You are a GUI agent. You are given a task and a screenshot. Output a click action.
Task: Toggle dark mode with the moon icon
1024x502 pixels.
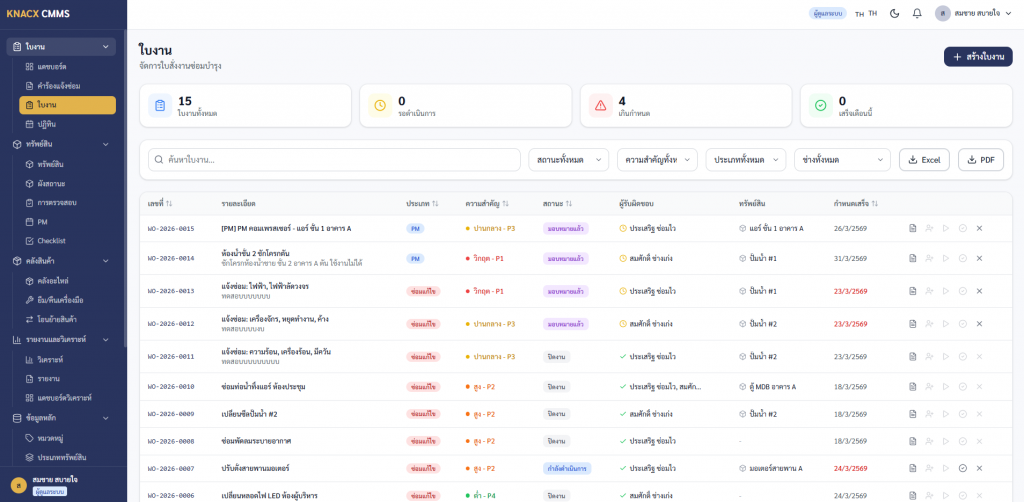[x=894, y=13]
